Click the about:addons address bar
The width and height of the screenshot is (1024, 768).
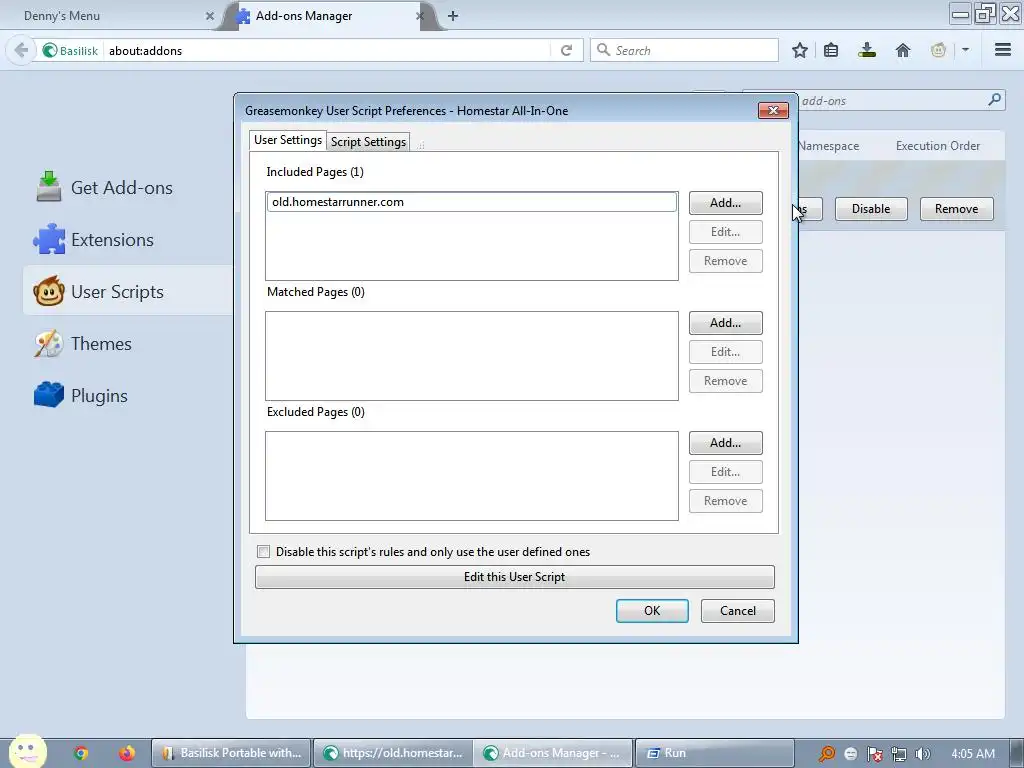(327, 50)
